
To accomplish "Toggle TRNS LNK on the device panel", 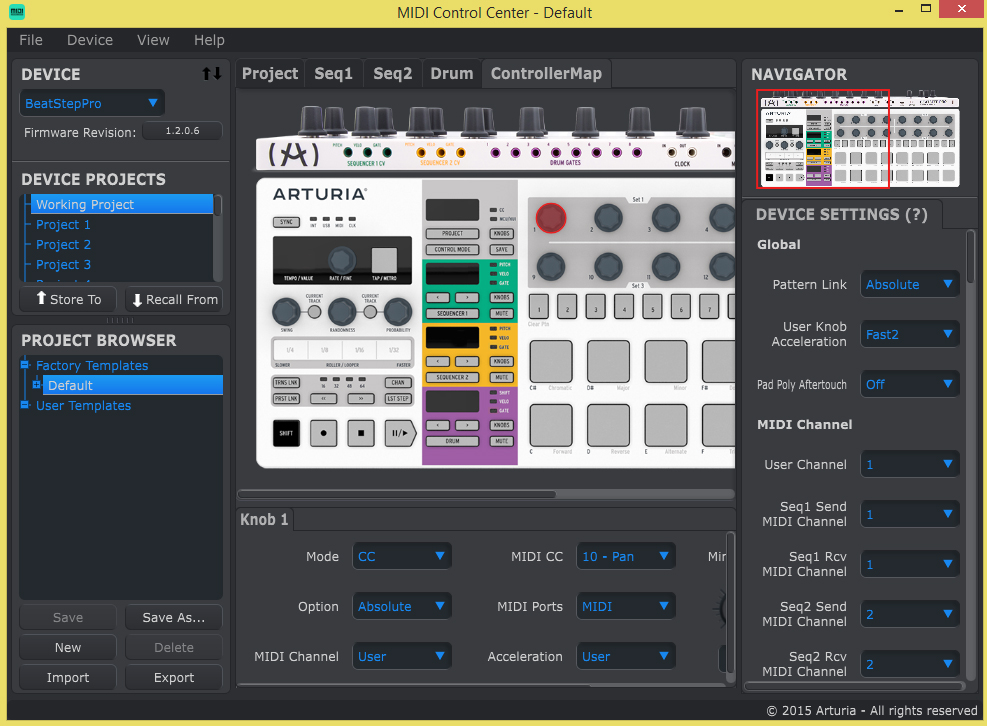I will coord(286,383).
